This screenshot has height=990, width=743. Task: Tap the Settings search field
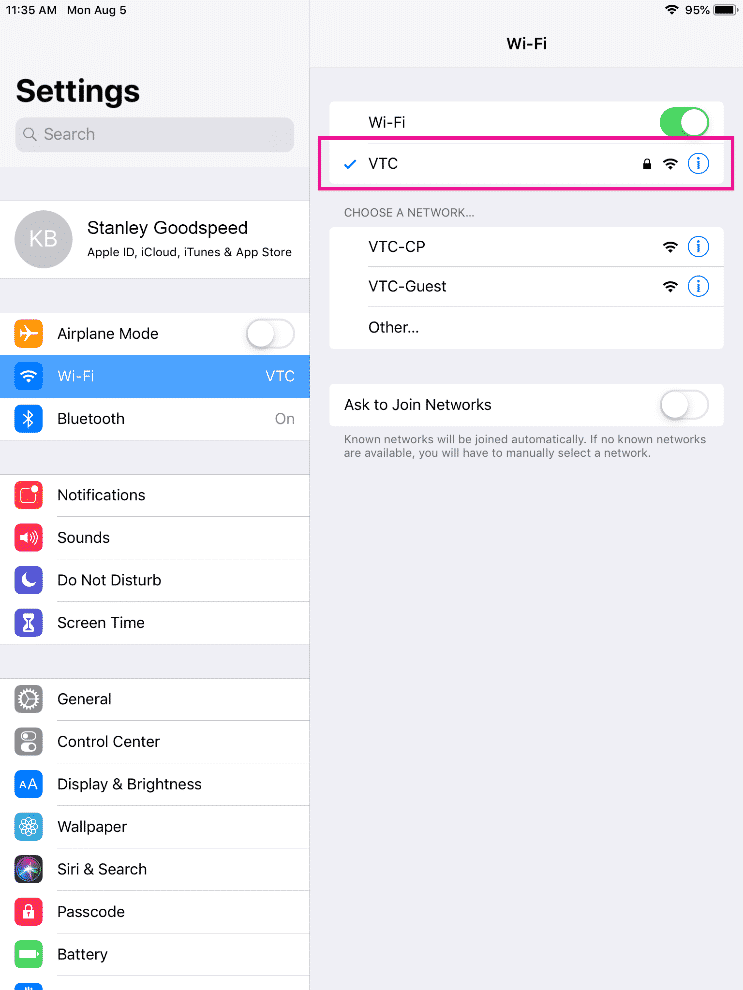155,134
